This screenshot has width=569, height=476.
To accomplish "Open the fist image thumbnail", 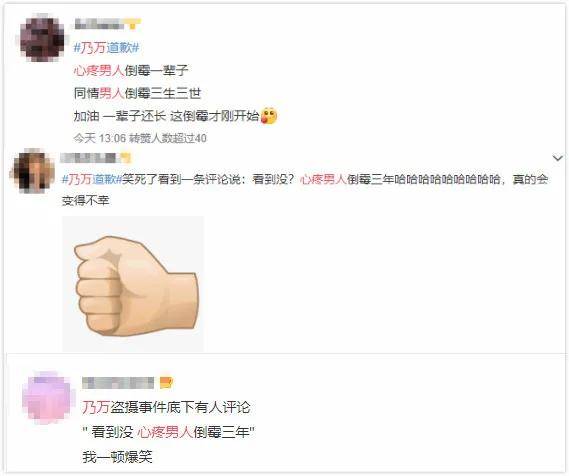I will tap(133, 284).
